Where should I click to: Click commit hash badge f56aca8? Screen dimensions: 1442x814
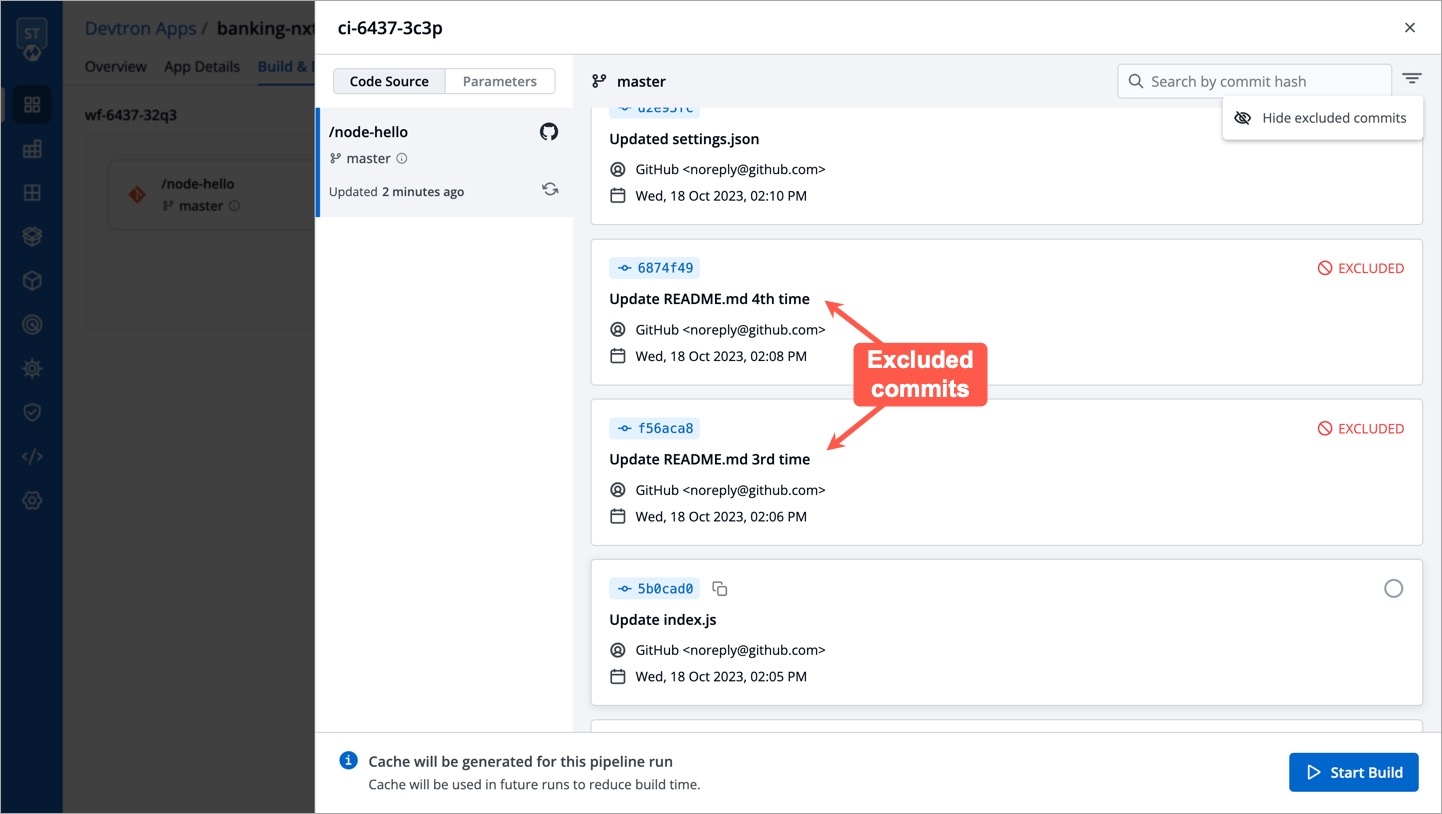tap(654, 428)
